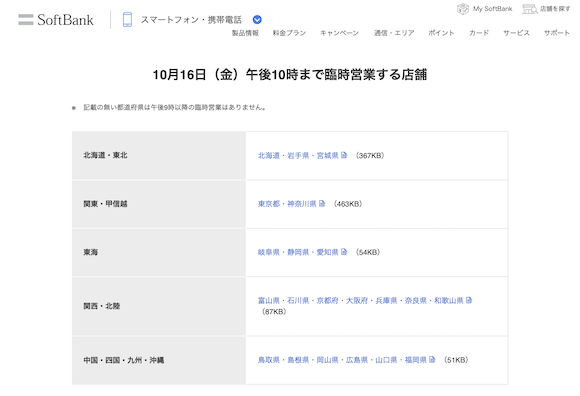Select the スマートフォン・携帯電話 category label
The width and height of the screenshot is (580, 396).
(191, 20)
